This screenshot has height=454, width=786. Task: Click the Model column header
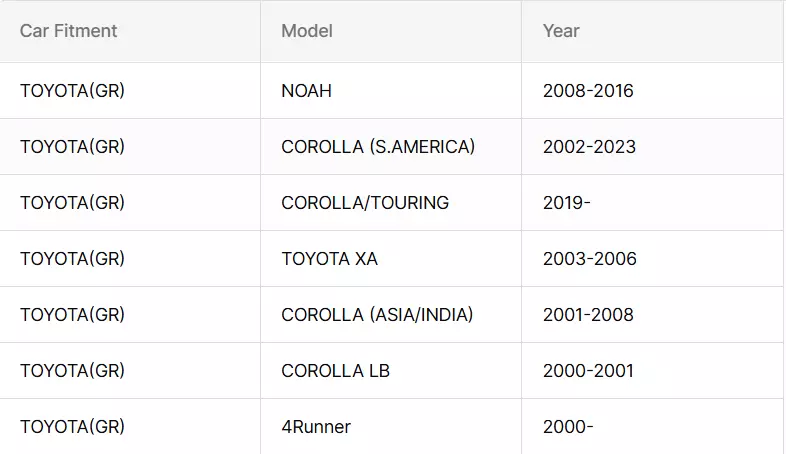pyautogui.click(x=391, y=31)
